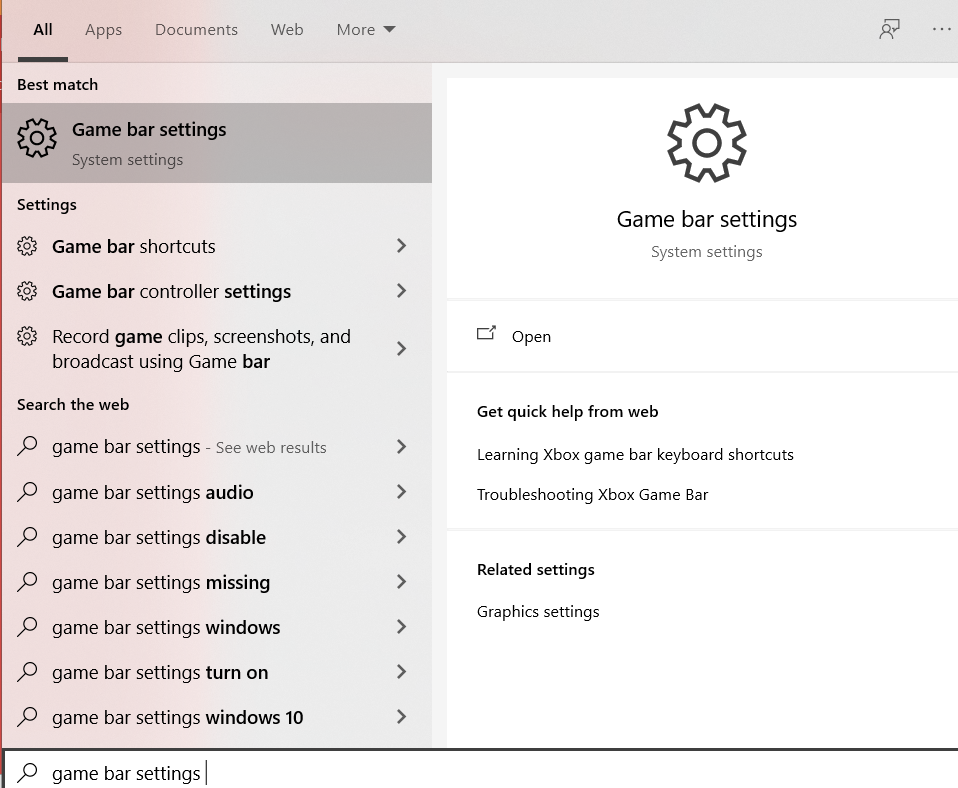Select 'game bar settings windows' suggestion
The height and width of the screenshot is (788, 958).
[217, 627]
